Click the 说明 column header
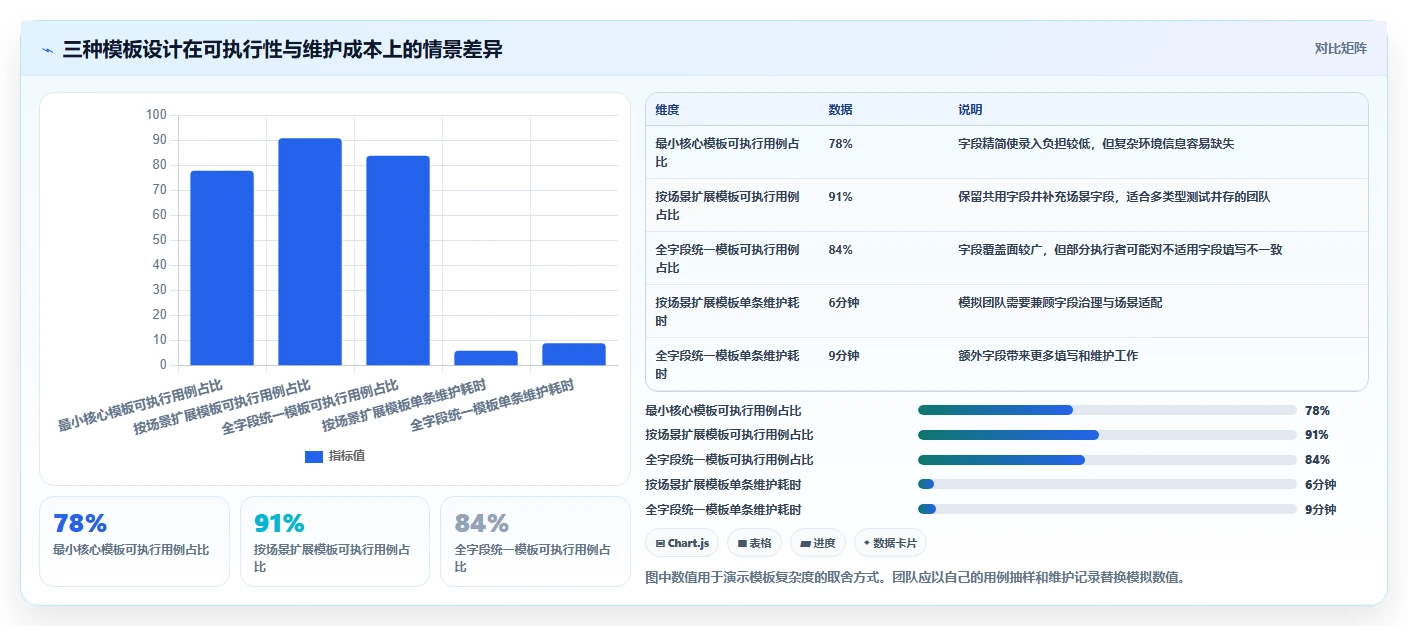This screenshot has height=626, width=1408. coord(970,110)
